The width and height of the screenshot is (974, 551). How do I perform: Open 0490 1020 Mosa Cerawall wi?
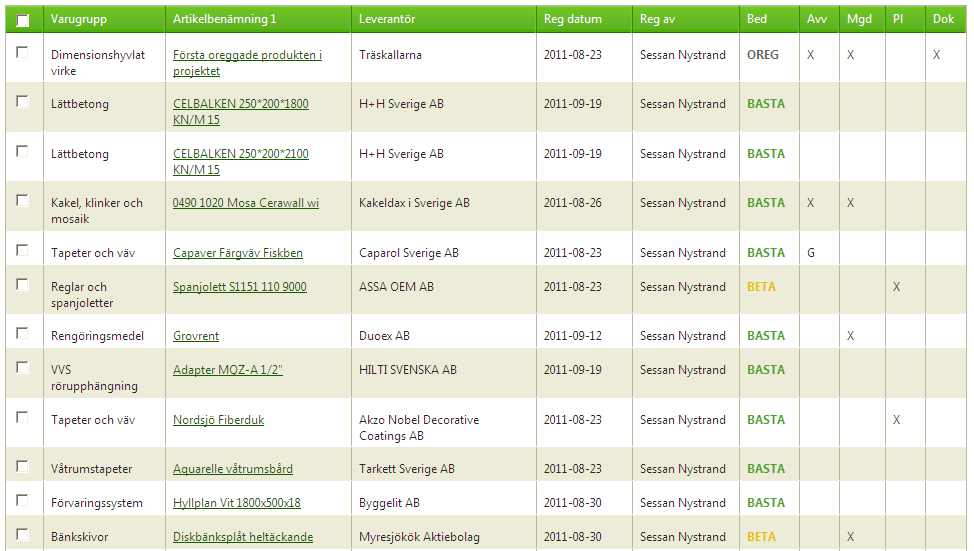(245, 203)
